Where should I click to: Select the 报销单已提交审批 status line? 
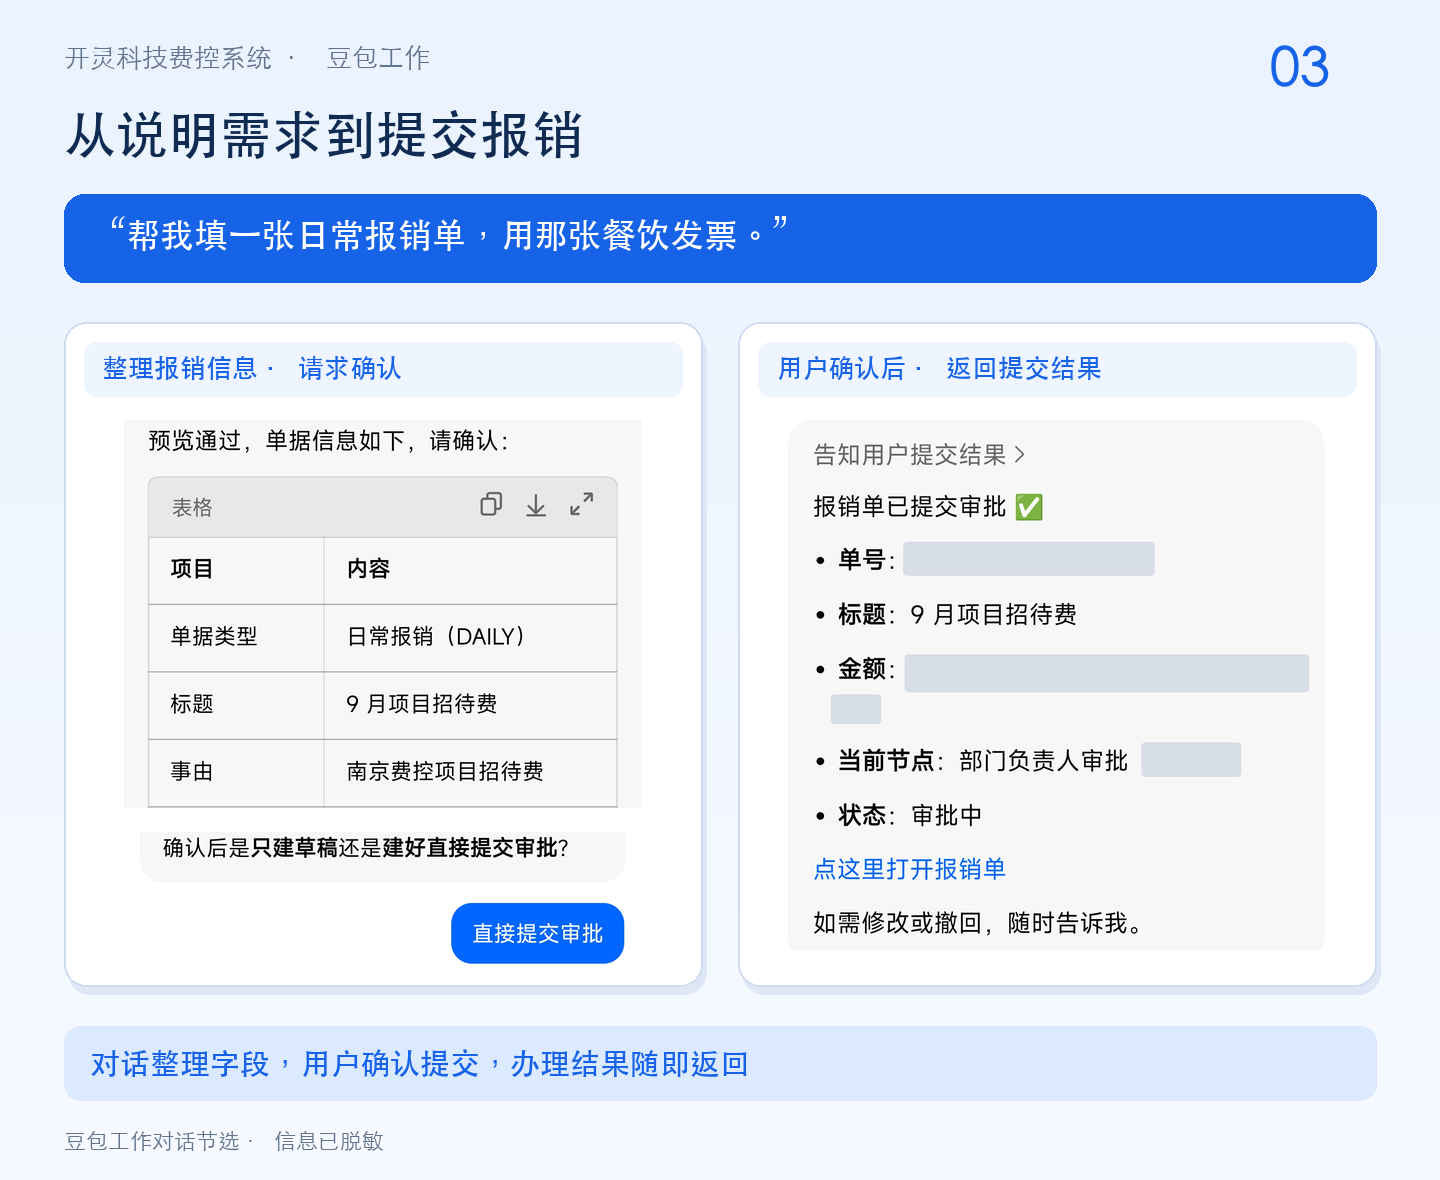(928, 507)
